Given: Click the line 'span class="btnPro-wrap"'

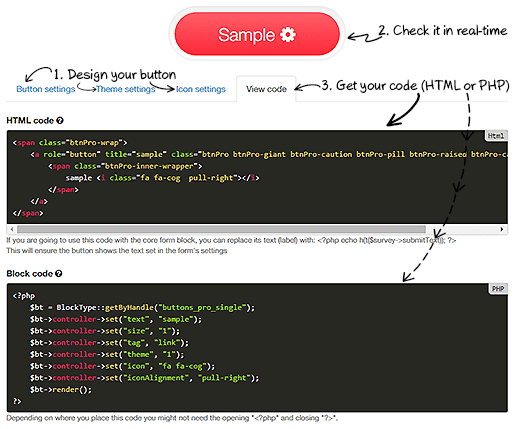Looking at the screenshot, I should coord(70,143).
